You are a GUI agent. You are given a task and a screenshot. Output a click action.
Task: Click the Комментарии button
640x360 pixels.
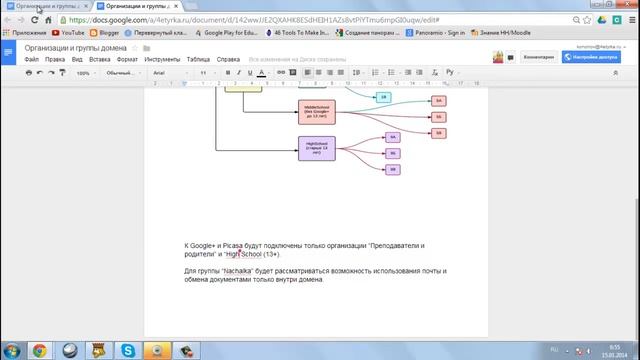pyautogui.click(x=538, y=57)
